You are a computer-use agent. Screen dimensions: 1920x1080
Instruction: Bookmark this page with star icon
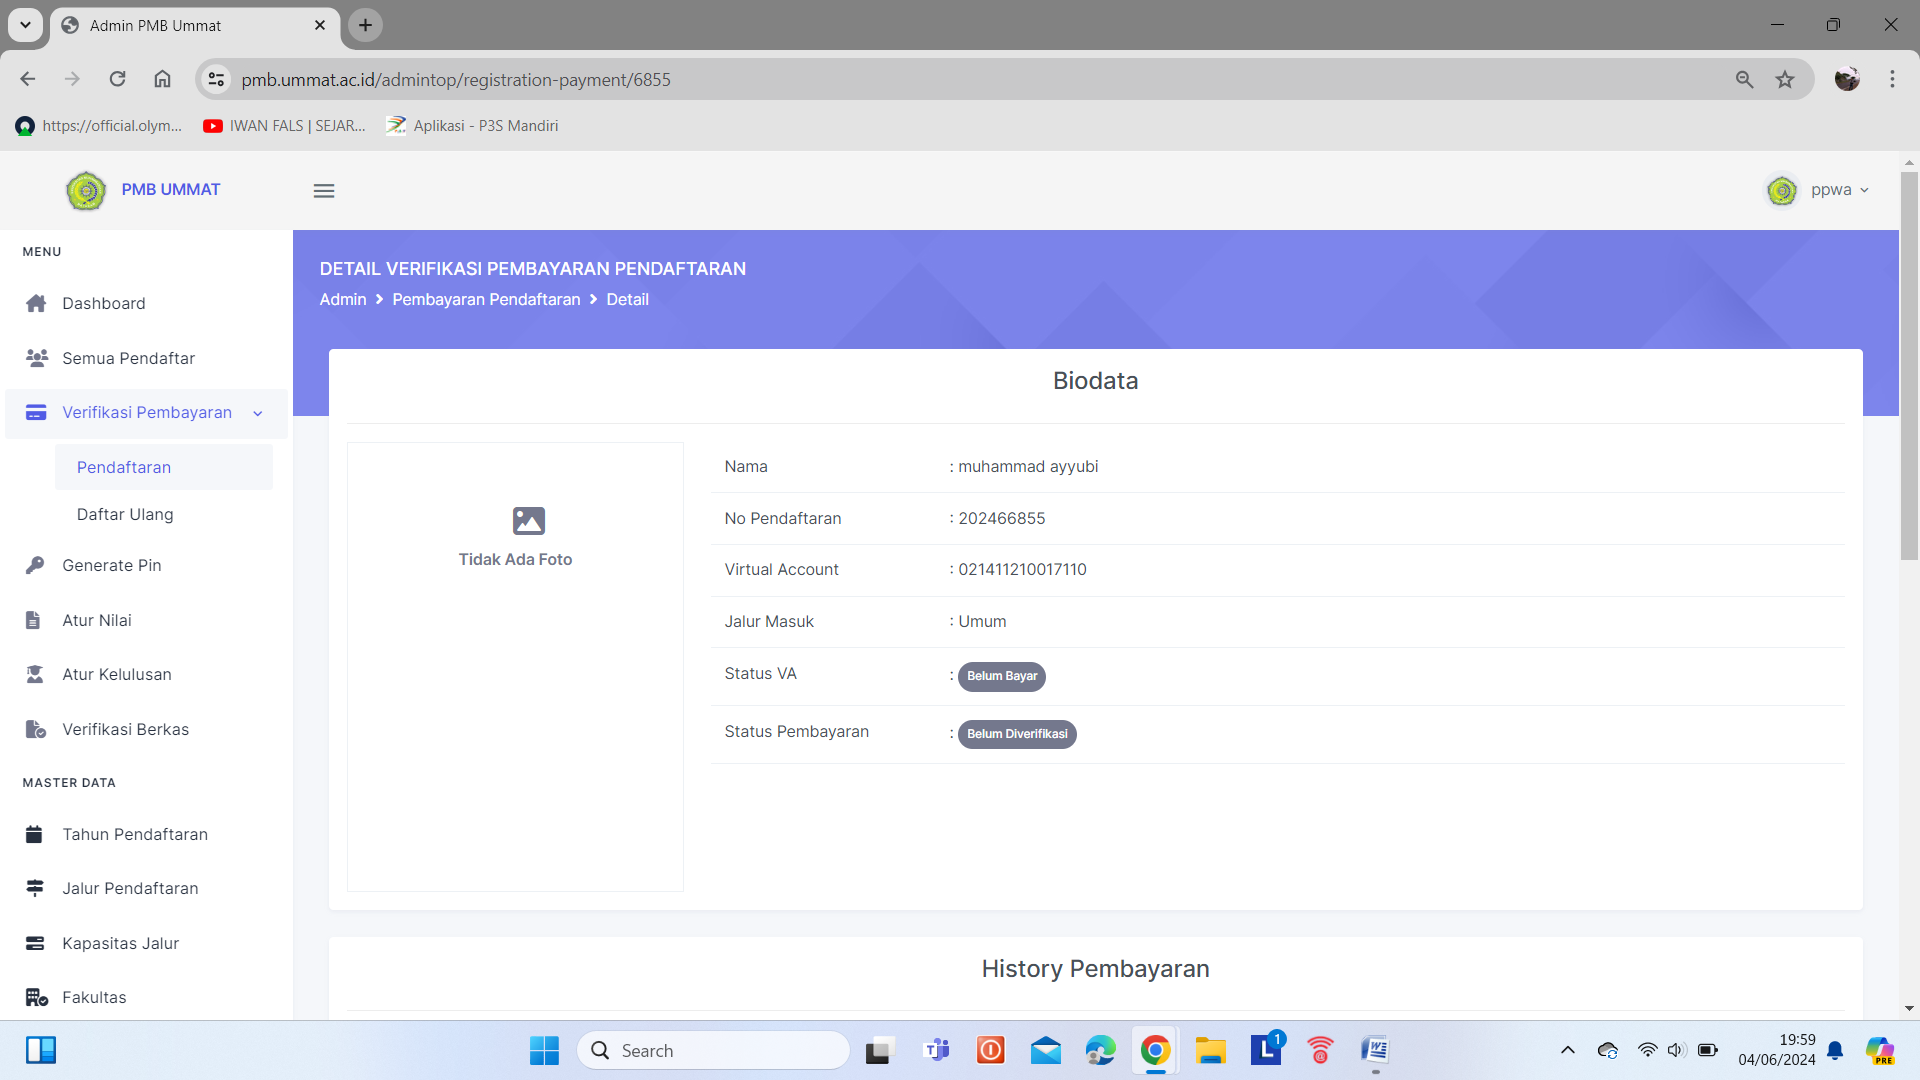point(1785,80)
